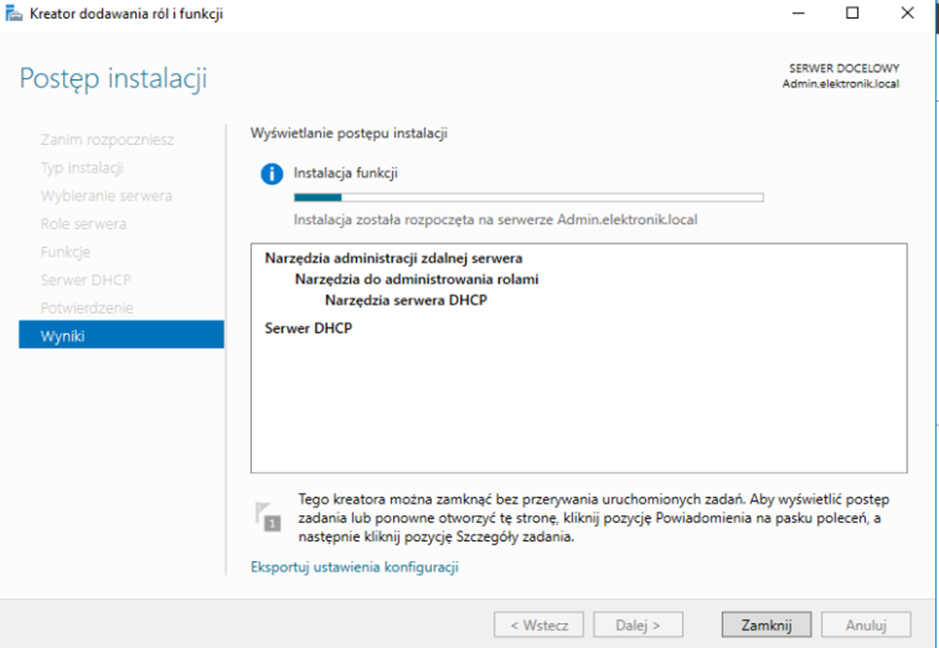This screenshot has height=648, width=939.
Task: Select Serwer DHCP step in sidebar
Action: 85,280
